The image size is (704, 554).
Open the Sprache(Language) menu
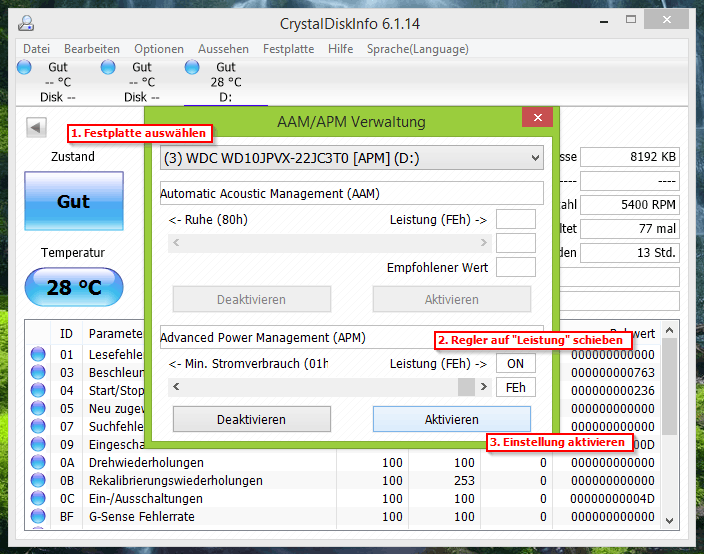click(x=418, y=49)
